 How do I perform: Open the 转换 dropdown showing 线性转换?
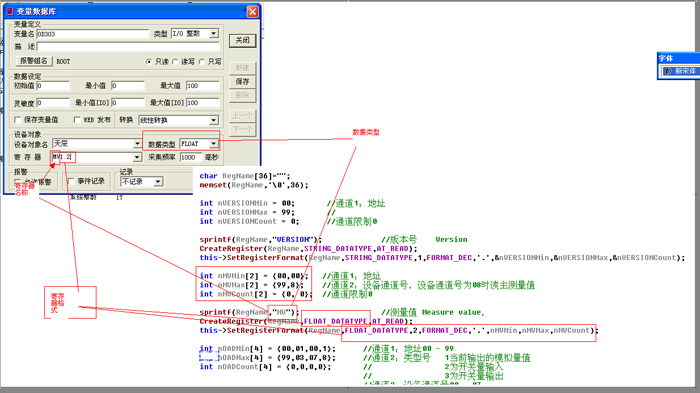pyautogui.click(x=213, y=120)
